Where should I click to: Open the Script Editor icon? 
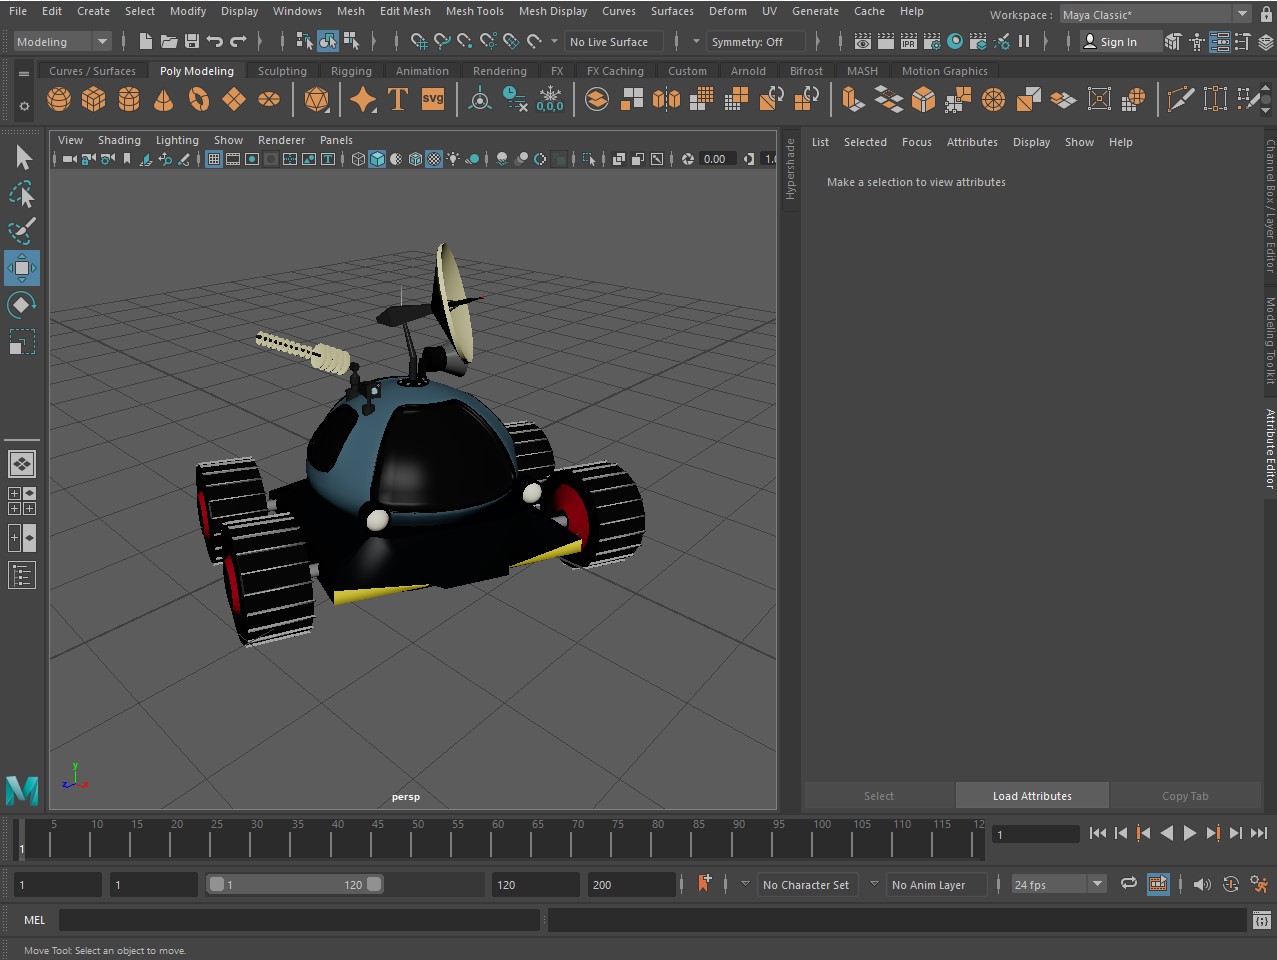[x=1261, y=920]
